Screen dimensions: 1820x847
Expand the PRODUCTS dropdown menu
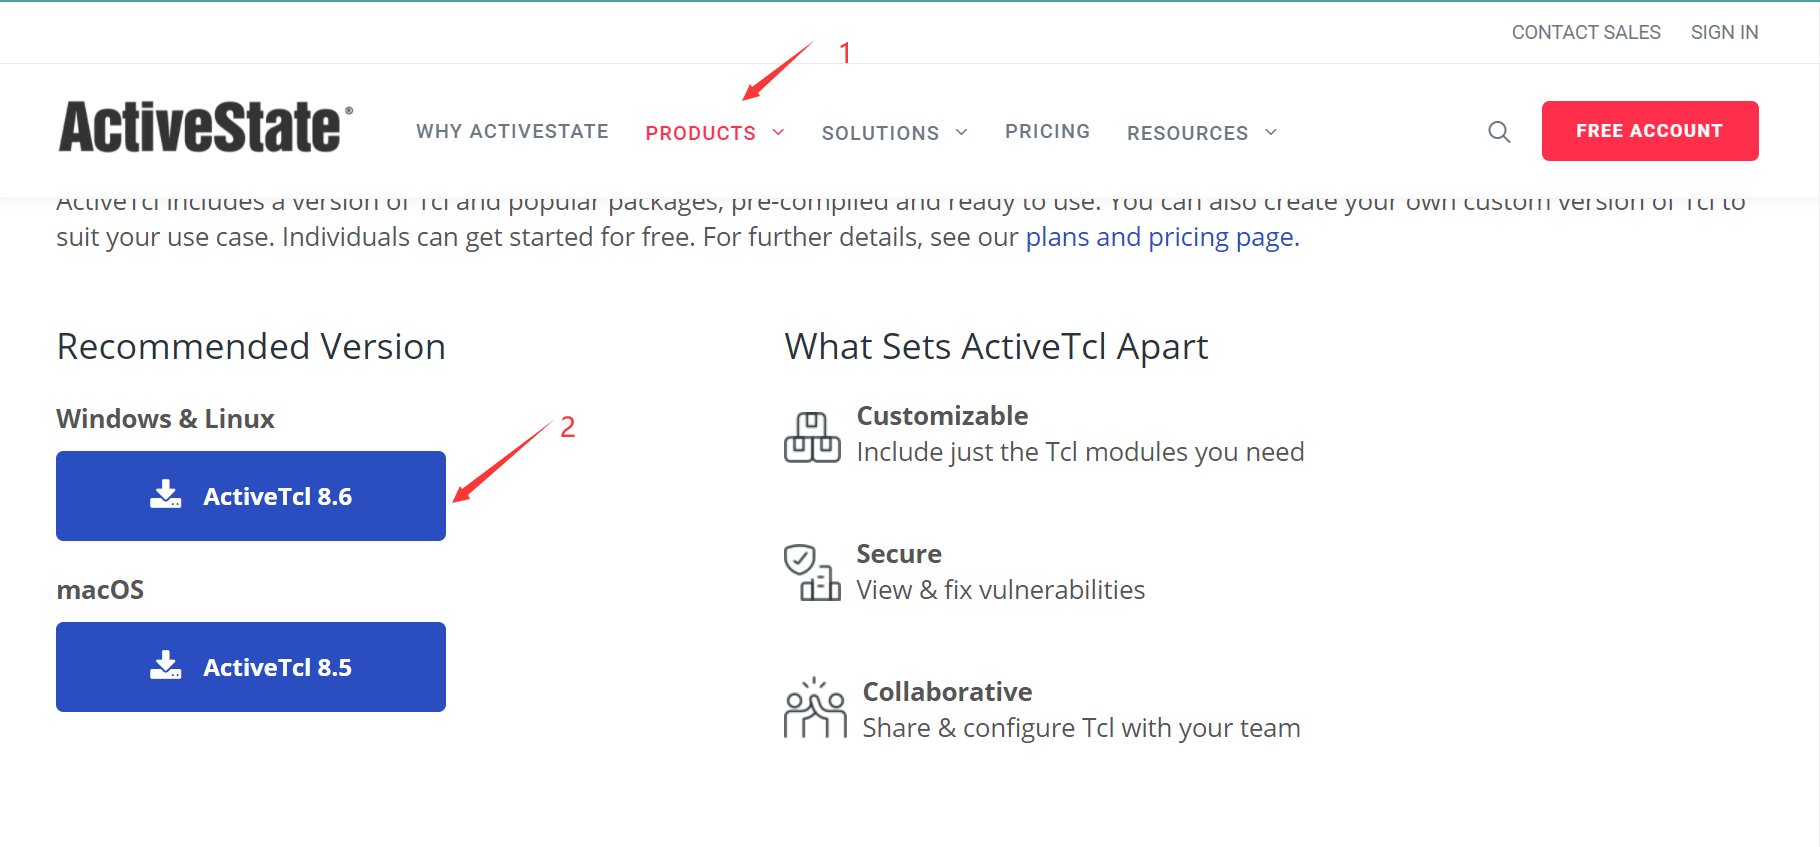(x=701, y=131)
